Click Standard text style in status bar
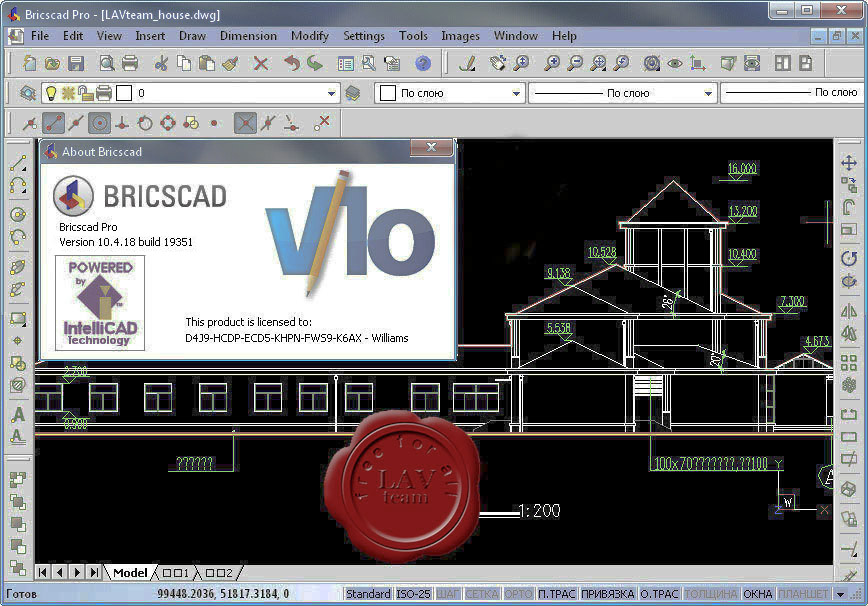The width and height of the screenshot is (868, 606). tap(368, 594)
